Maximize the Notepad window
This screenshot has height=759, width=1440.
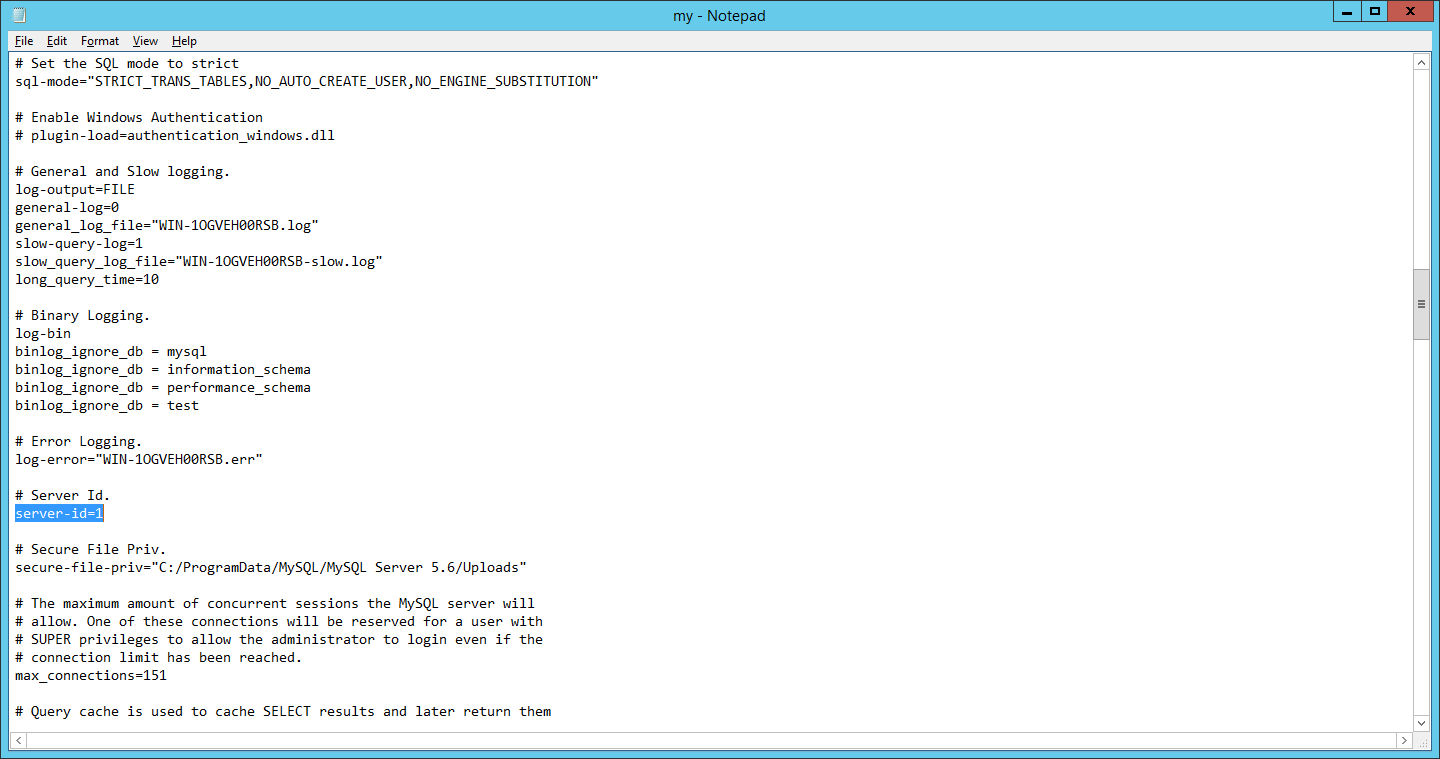pyautogui.click(x=1375, y=11)
